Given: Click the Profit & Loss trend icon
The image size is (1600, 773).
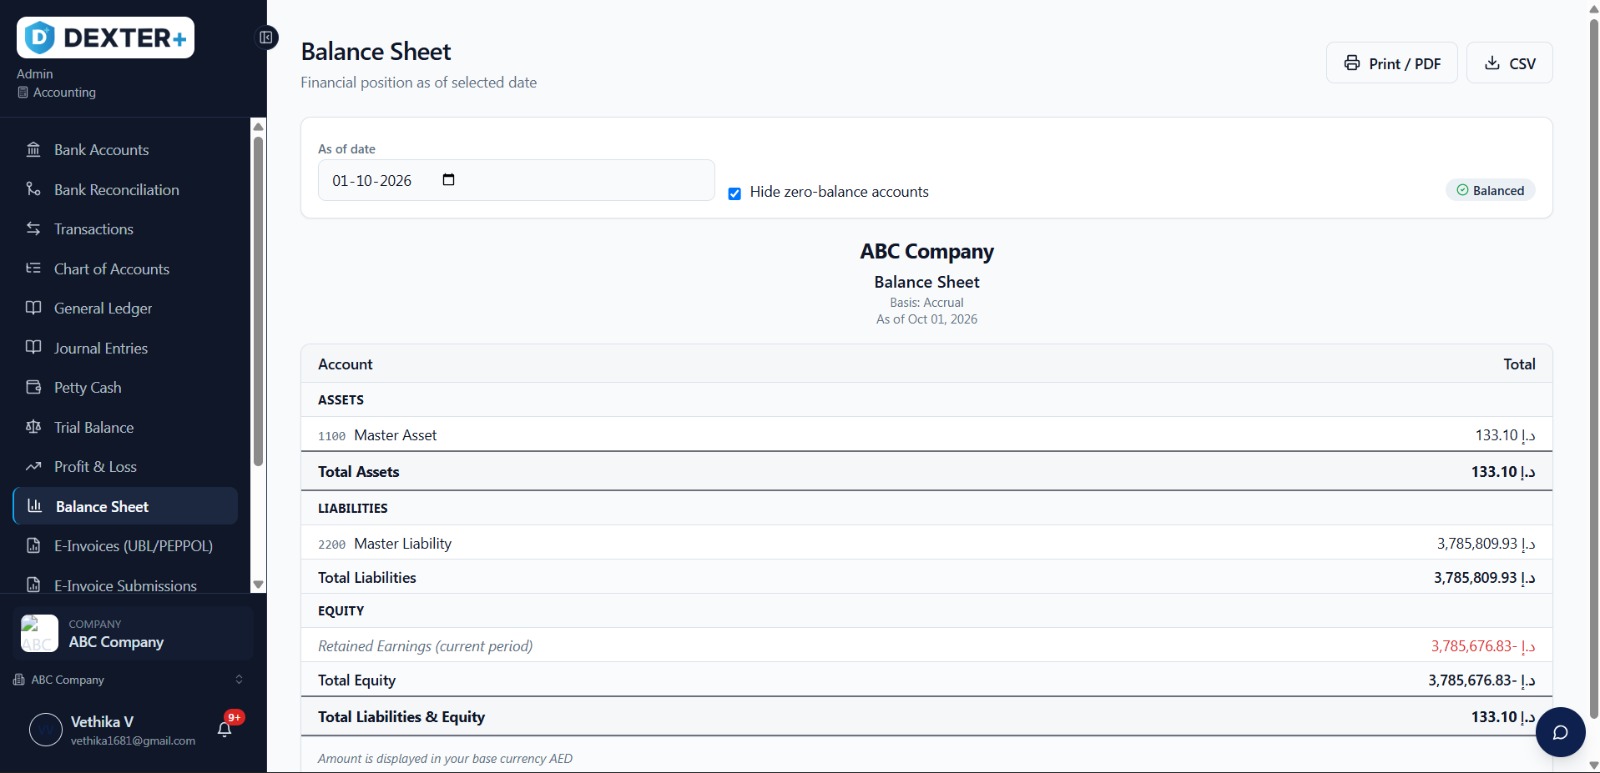Looking at the screenshot, I should (x=34, y=466).
